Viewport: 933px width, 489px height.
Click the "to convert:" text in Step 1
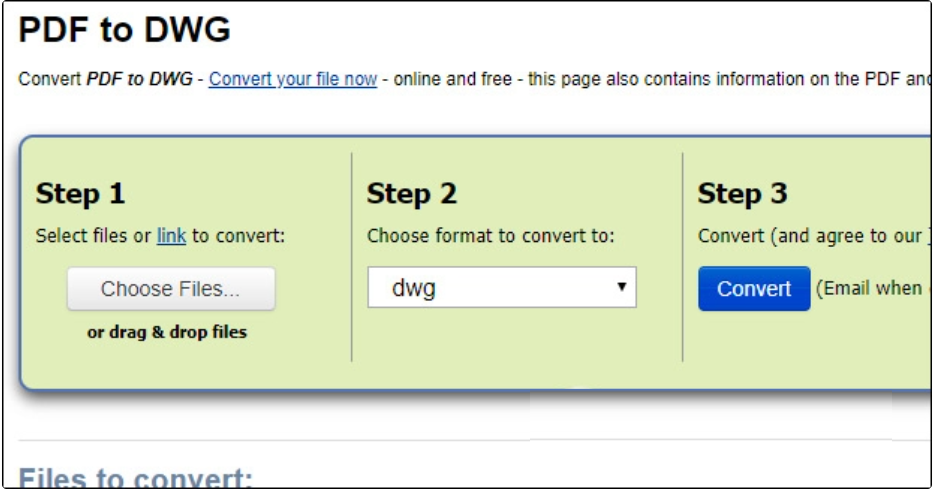[238, 236]
